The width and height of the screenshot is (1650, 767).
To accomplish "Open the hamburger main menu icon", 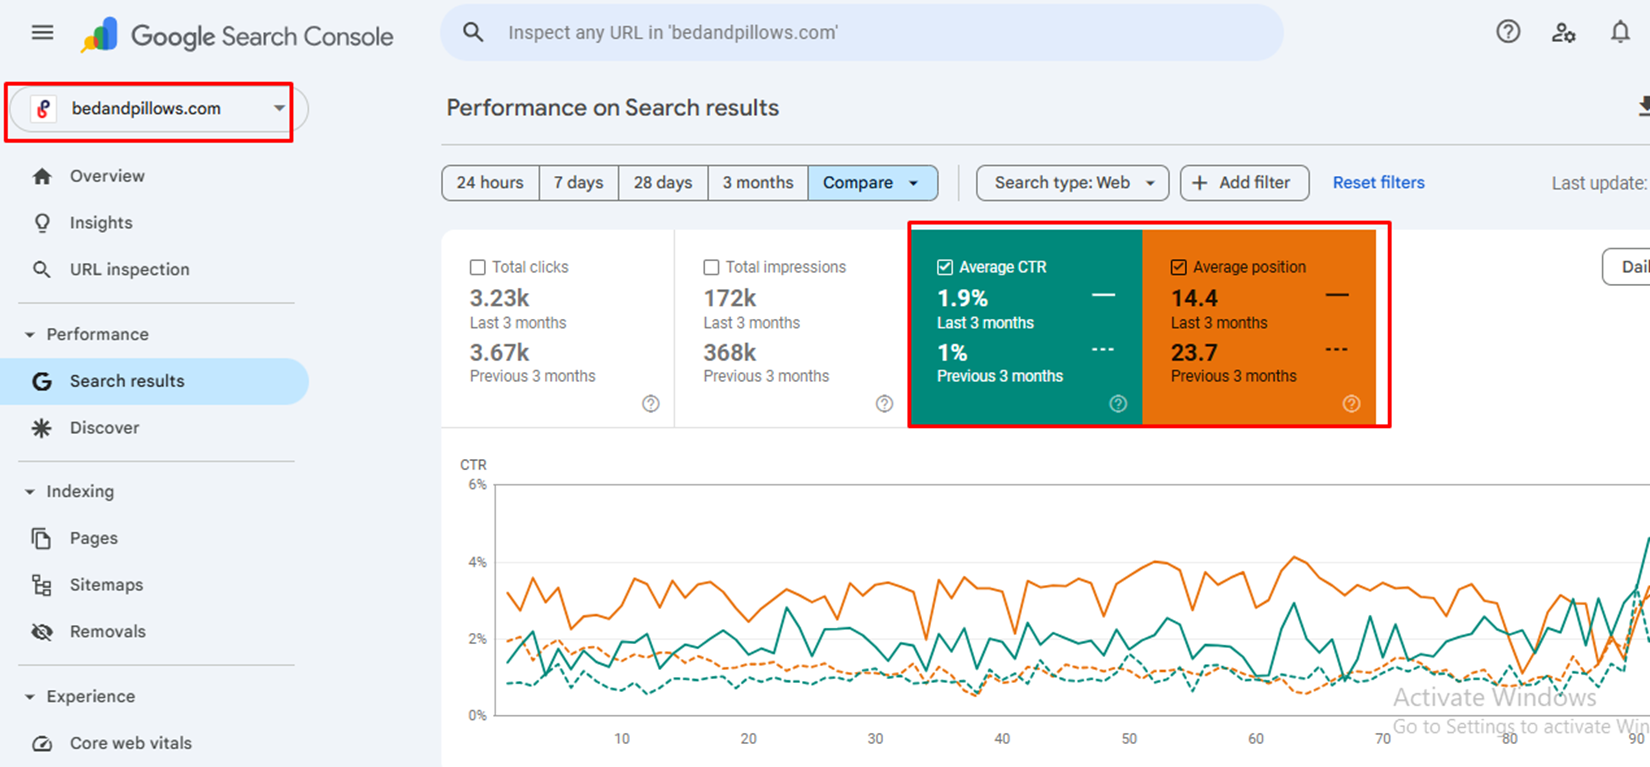I will tap(42, 33).
